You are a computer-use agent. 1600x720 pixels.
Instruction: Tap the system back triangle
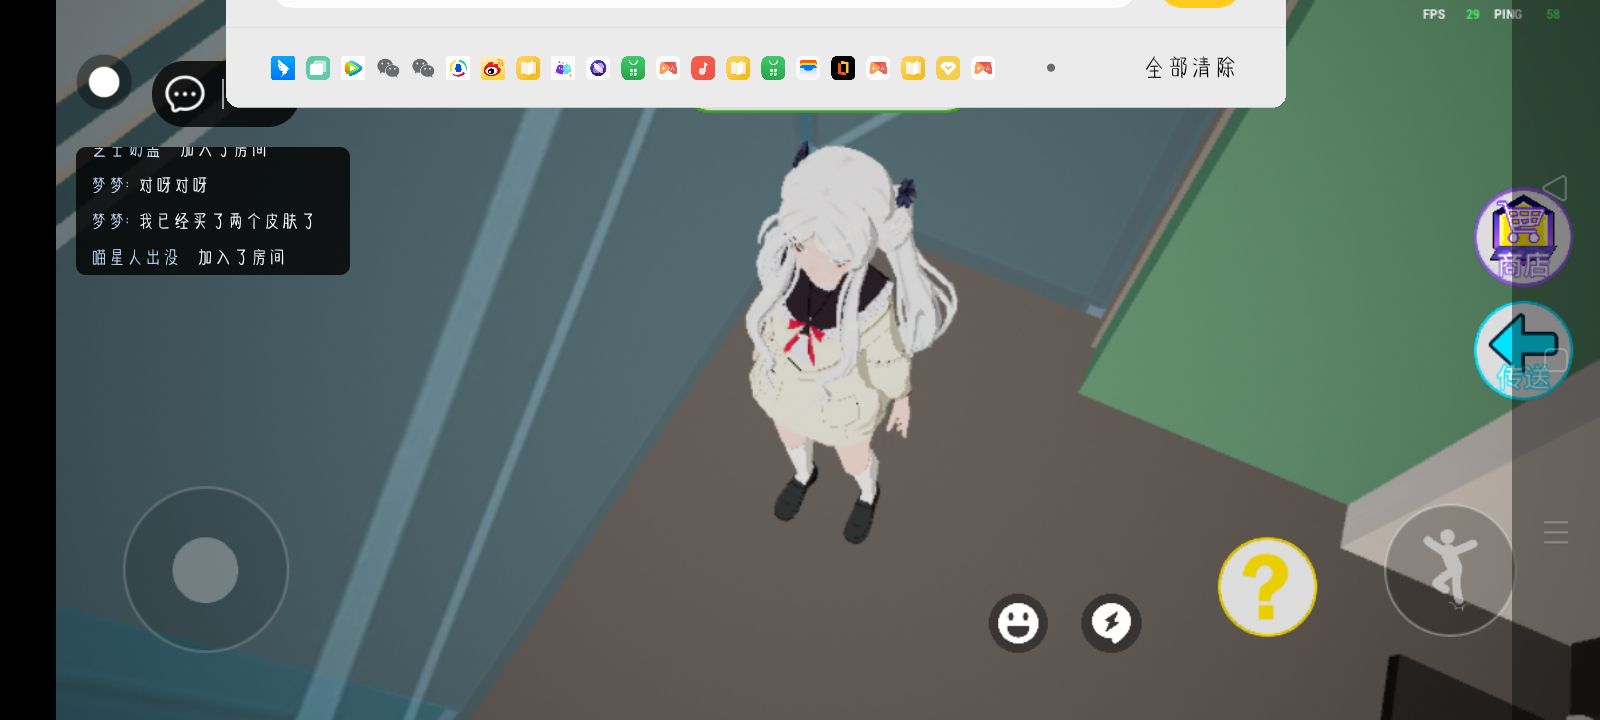click(x=1555, y=187)
